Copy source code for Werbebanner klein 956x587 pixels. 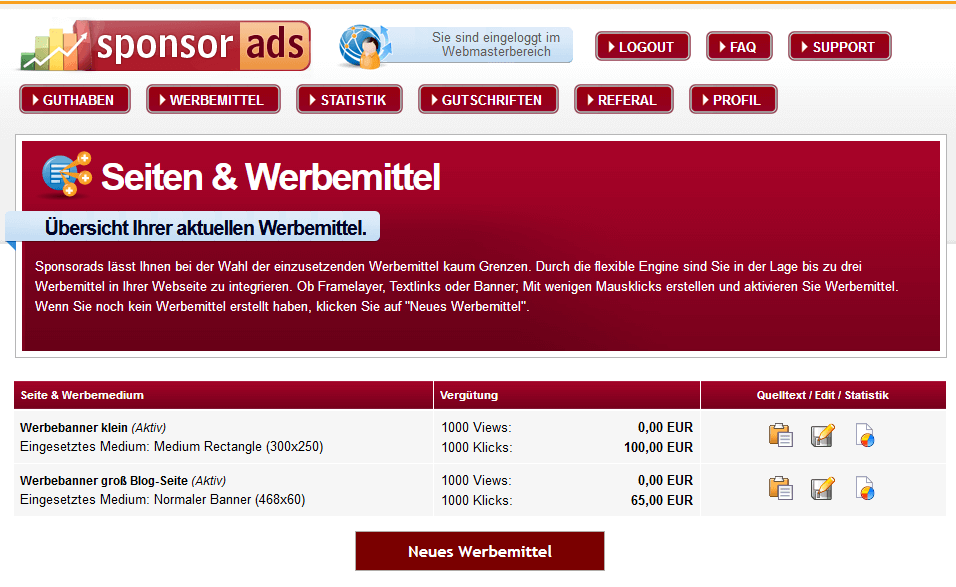tap(780, 436)
